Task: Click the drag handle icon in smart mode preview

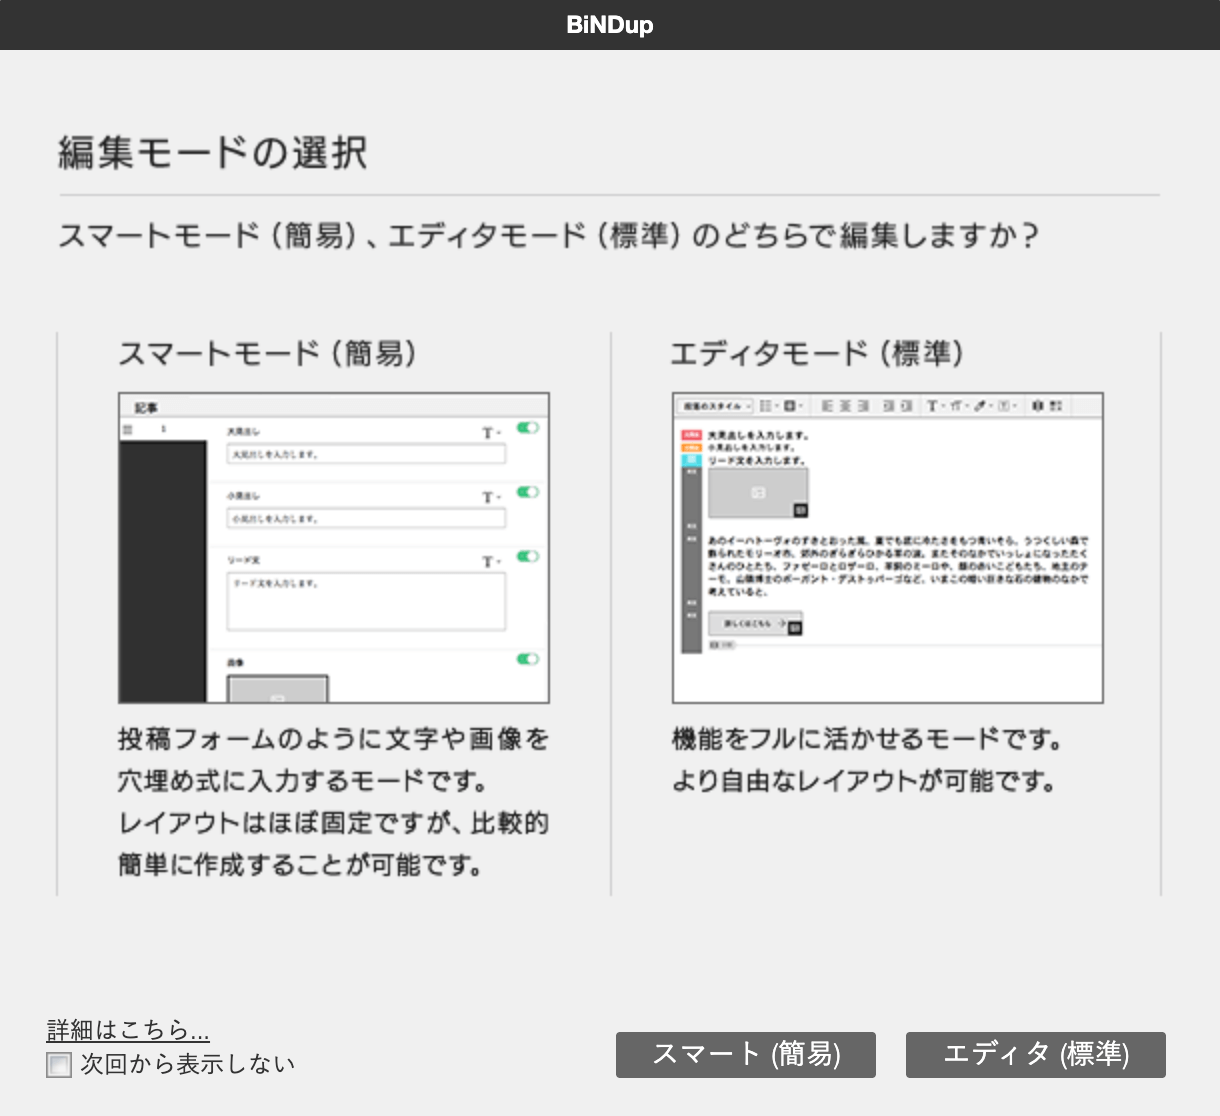Action: tap(128, 430)
